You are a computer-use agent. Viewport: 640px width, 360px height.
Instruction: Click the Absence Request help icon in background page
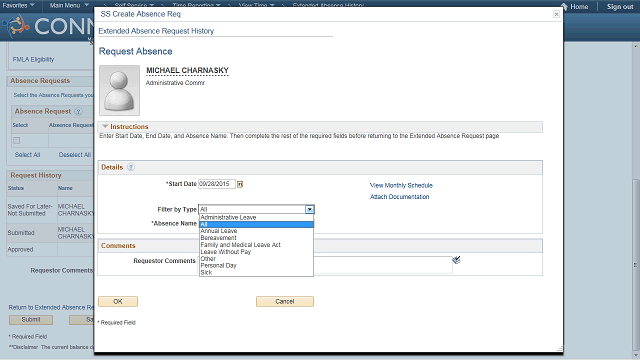[x=78, y=111]
